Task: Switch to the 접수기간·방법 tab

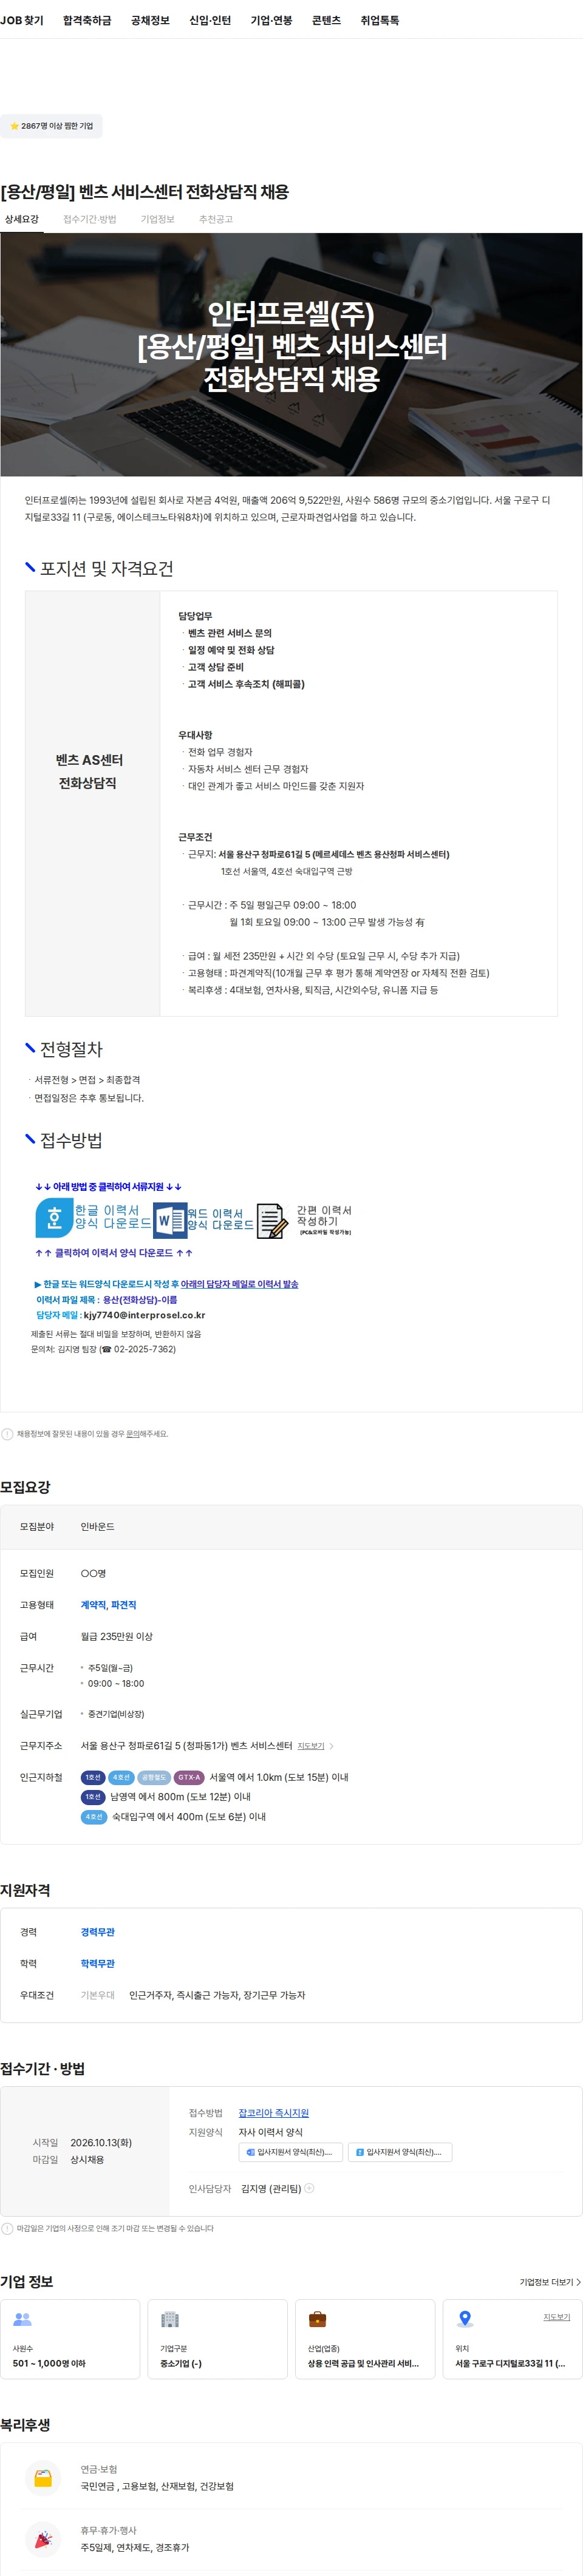Action: (x=90, y=219)
